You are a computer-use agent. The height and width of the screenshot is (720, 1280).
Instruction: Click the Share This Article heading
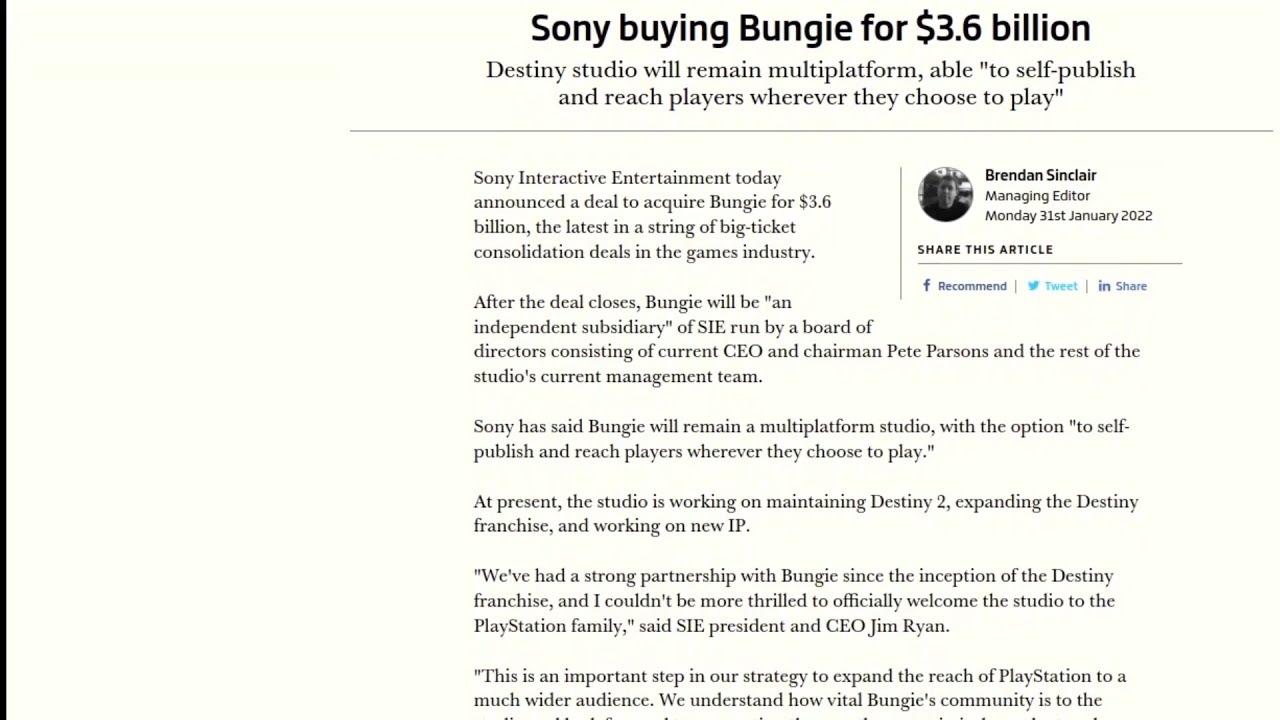985,250
